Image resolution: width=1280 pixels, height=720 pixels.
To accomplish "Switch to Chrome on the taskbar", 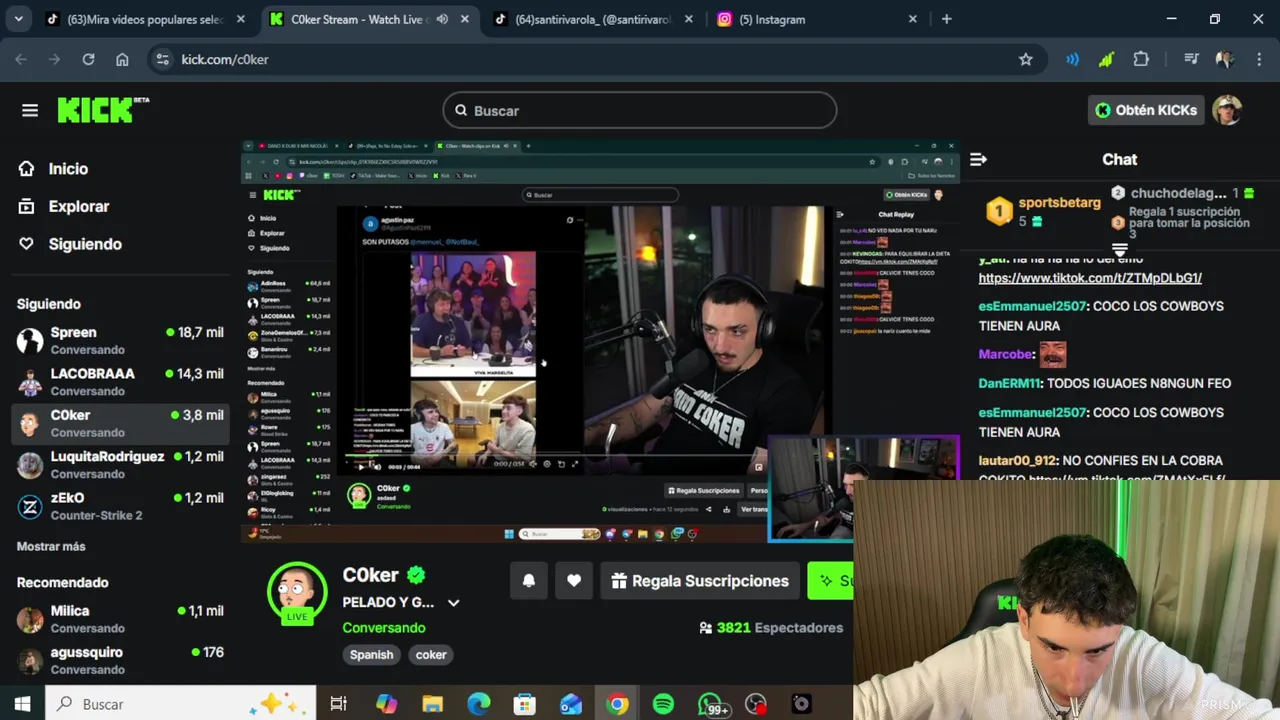I will click(617, 704).
